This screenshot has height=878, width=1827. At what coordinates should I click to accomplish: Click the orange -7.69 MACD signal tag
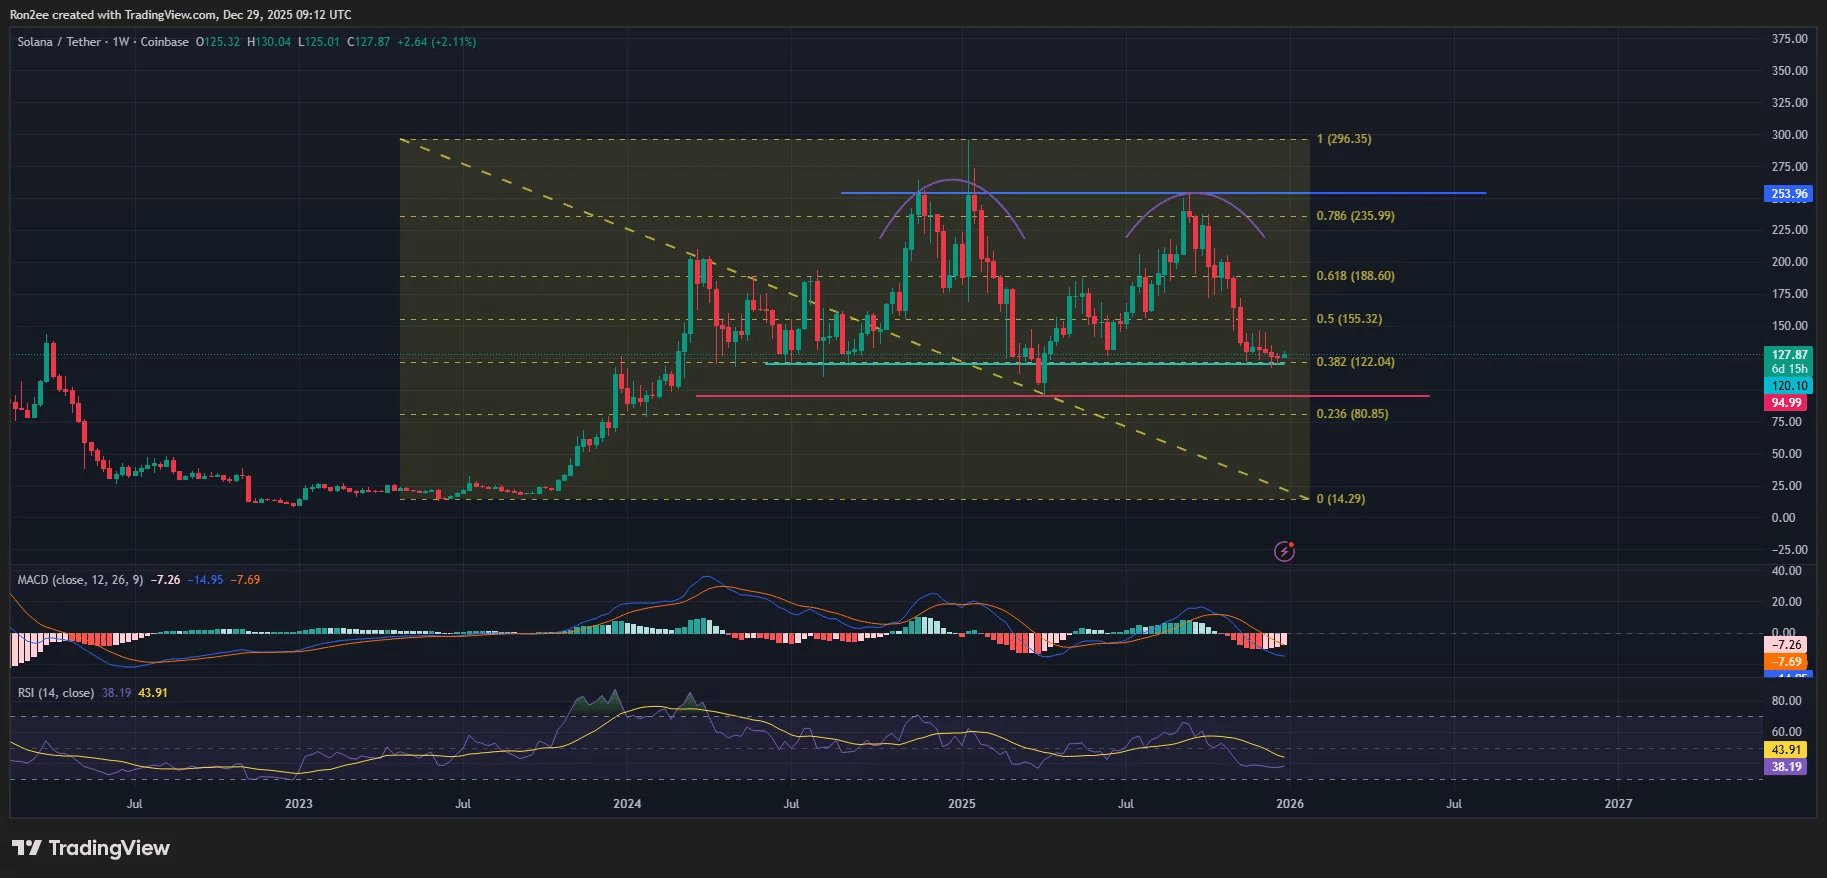click(x=1786, y=662)
